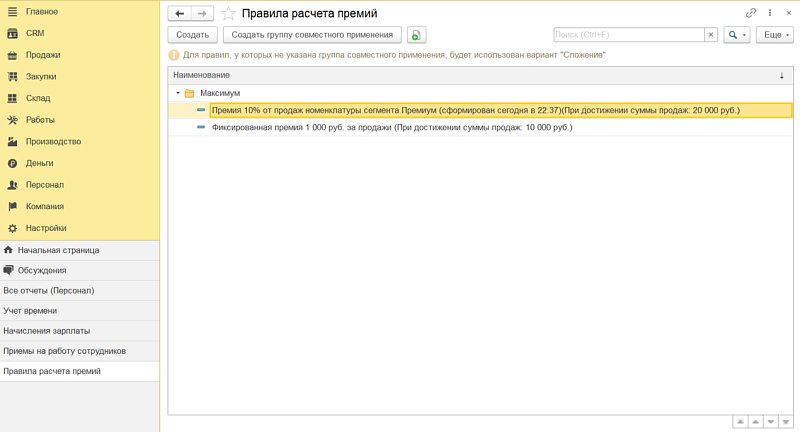Click the green copy document icon
Viewport: 800px width, 432px height.
(x=416, y=35)
